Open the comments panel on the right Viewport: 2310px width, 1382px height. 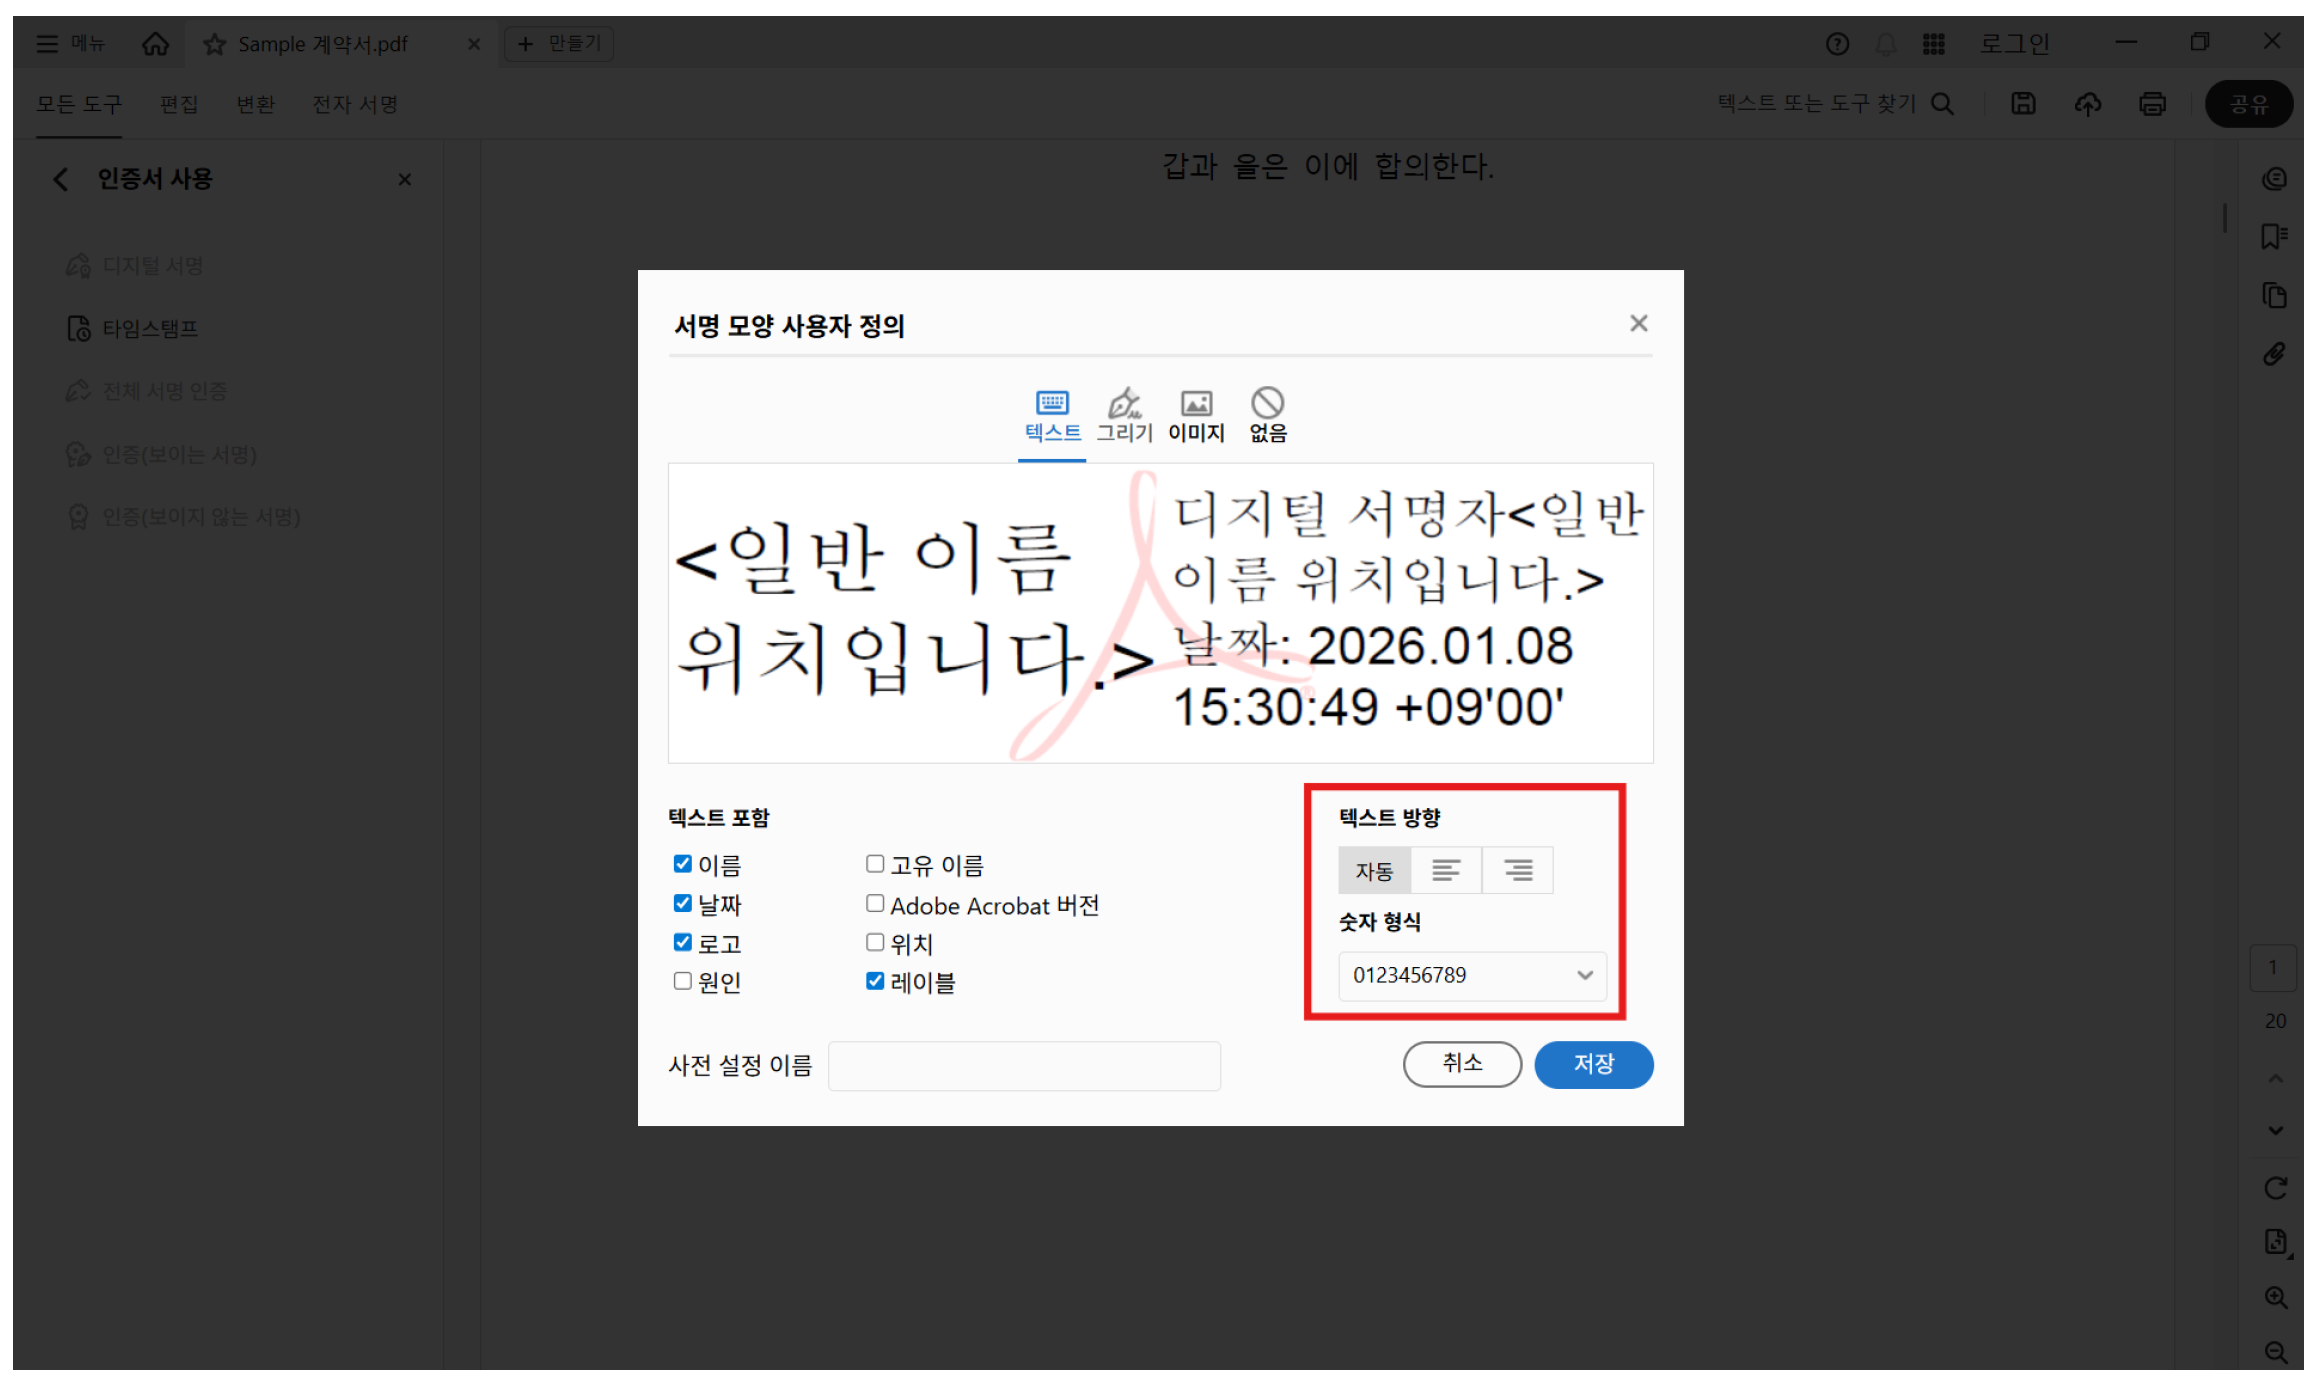[x=2274, y=178]
